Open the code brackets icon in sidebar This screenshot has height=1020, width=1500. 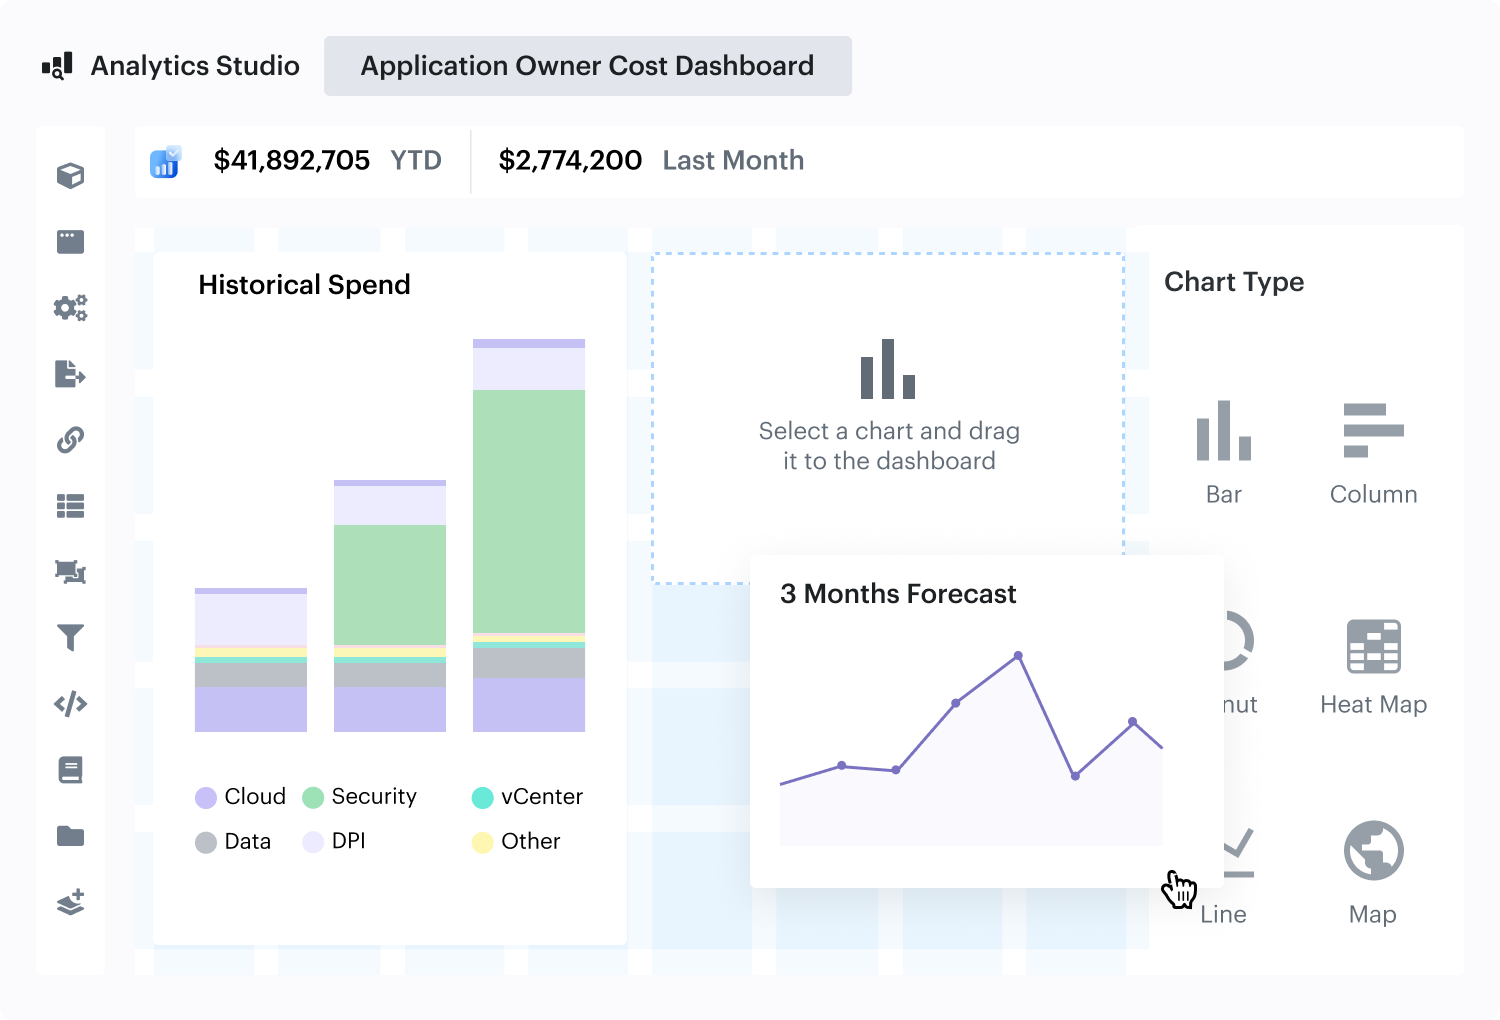click(70, 704)
